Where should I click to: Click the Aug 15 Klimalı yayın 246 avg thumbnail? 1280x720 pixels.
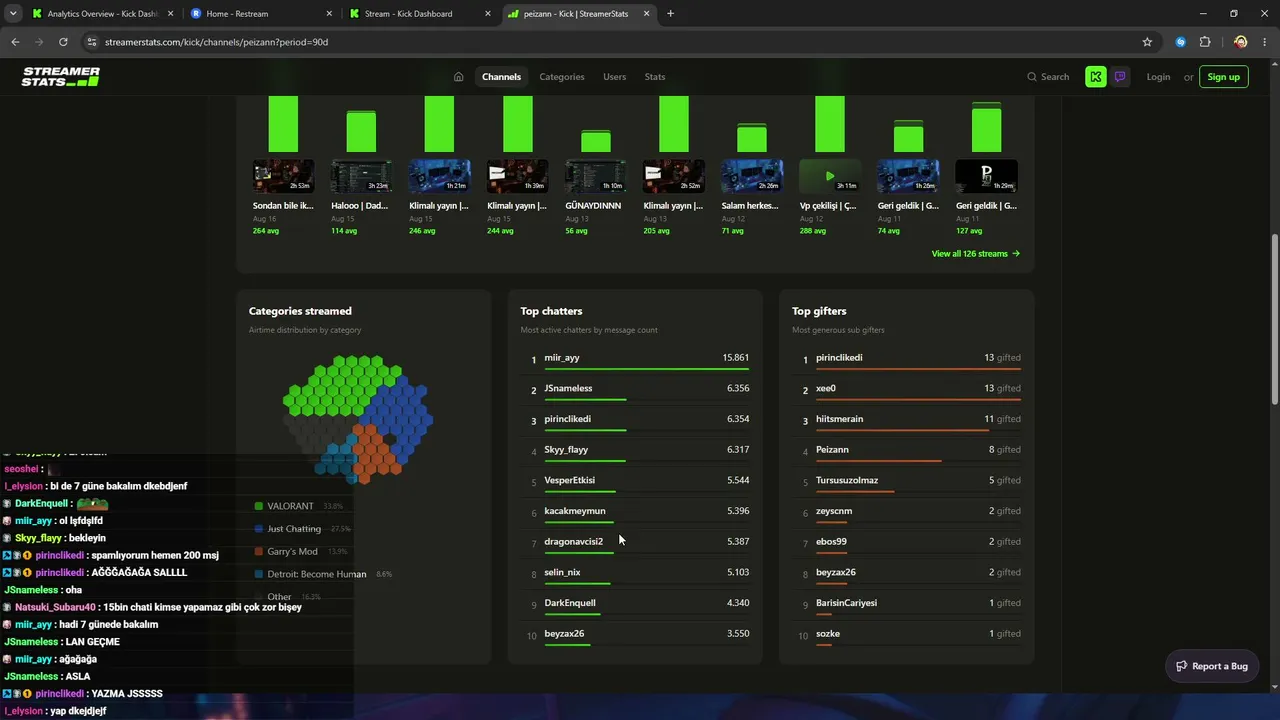tap(439, 176)
